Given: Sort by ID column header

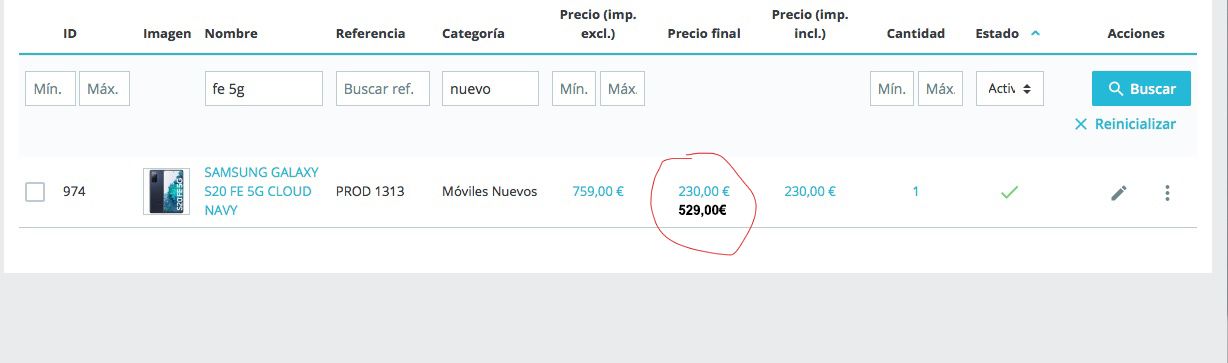Looking at the screenshot, I should [70, 33].
